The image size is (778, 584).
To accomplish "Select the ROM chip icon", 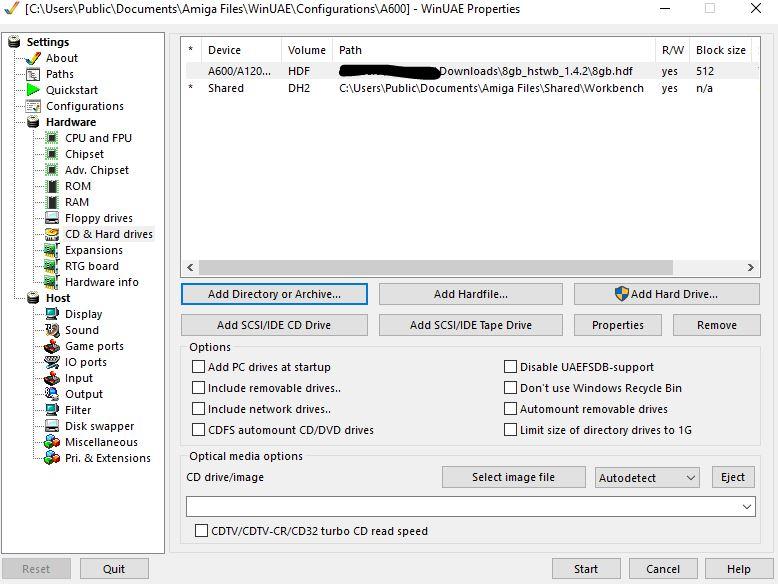I will (x=52, y=186).
